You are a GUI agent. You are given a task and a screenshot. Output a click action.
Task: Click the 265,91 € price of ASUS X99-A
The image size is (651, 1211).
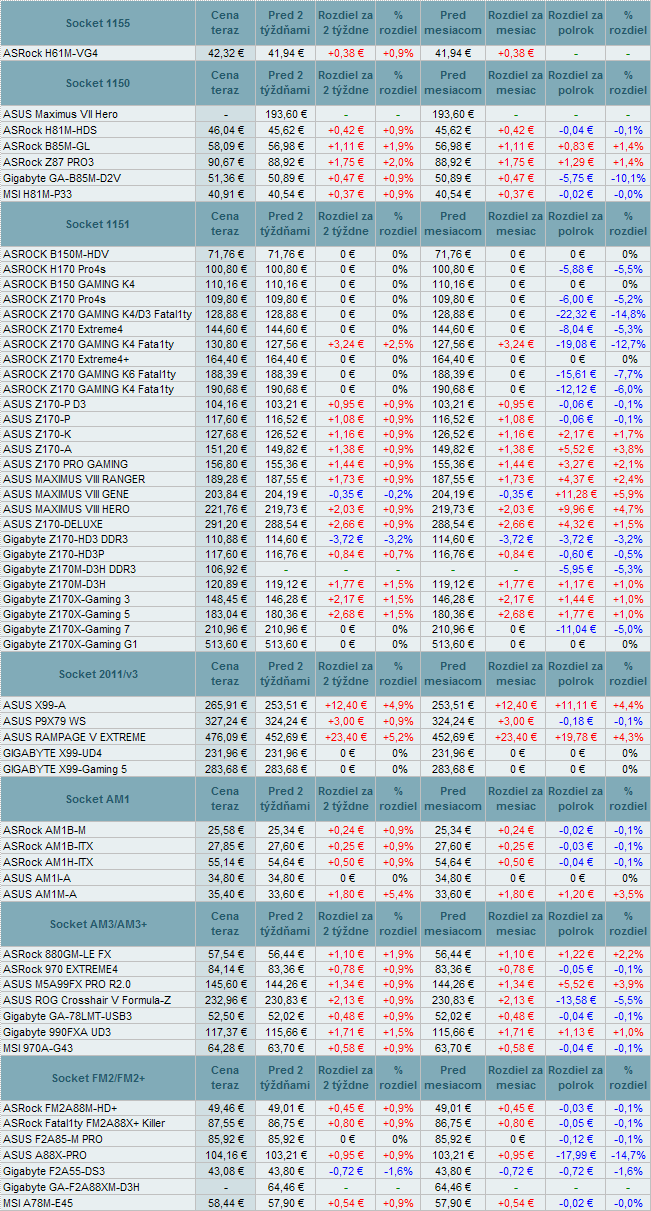(x=225, y=705)
